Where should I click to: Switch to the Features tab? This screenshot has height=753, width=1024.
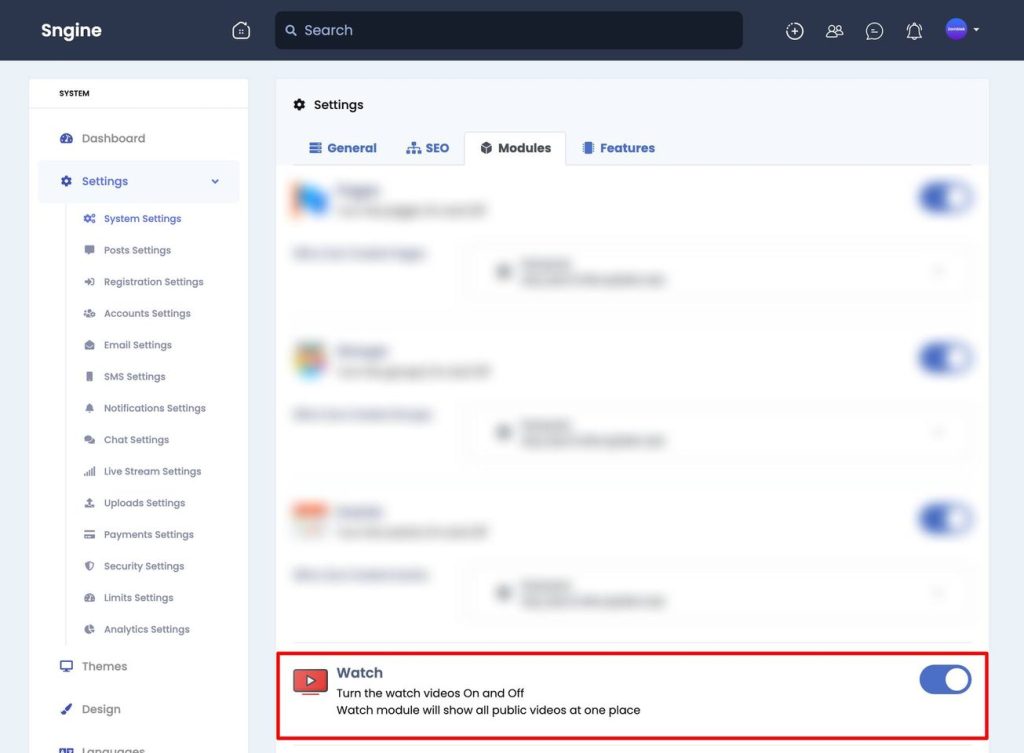point(618,148)
